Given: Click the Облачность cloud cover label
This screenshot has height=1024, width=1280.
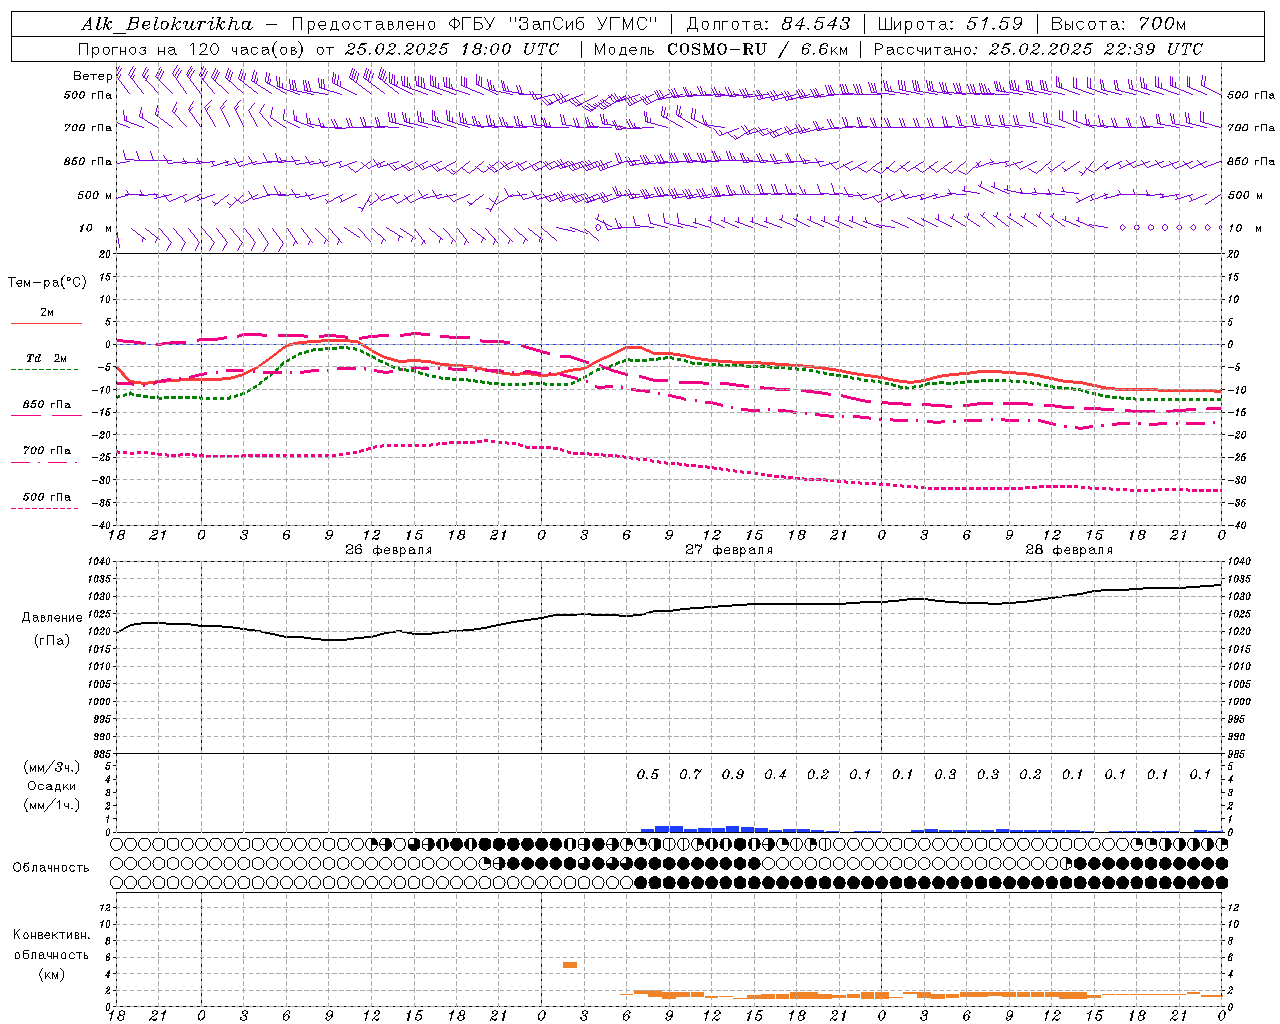Looking at the screenshot, I should pyautogui.click(x=51, y=868).
